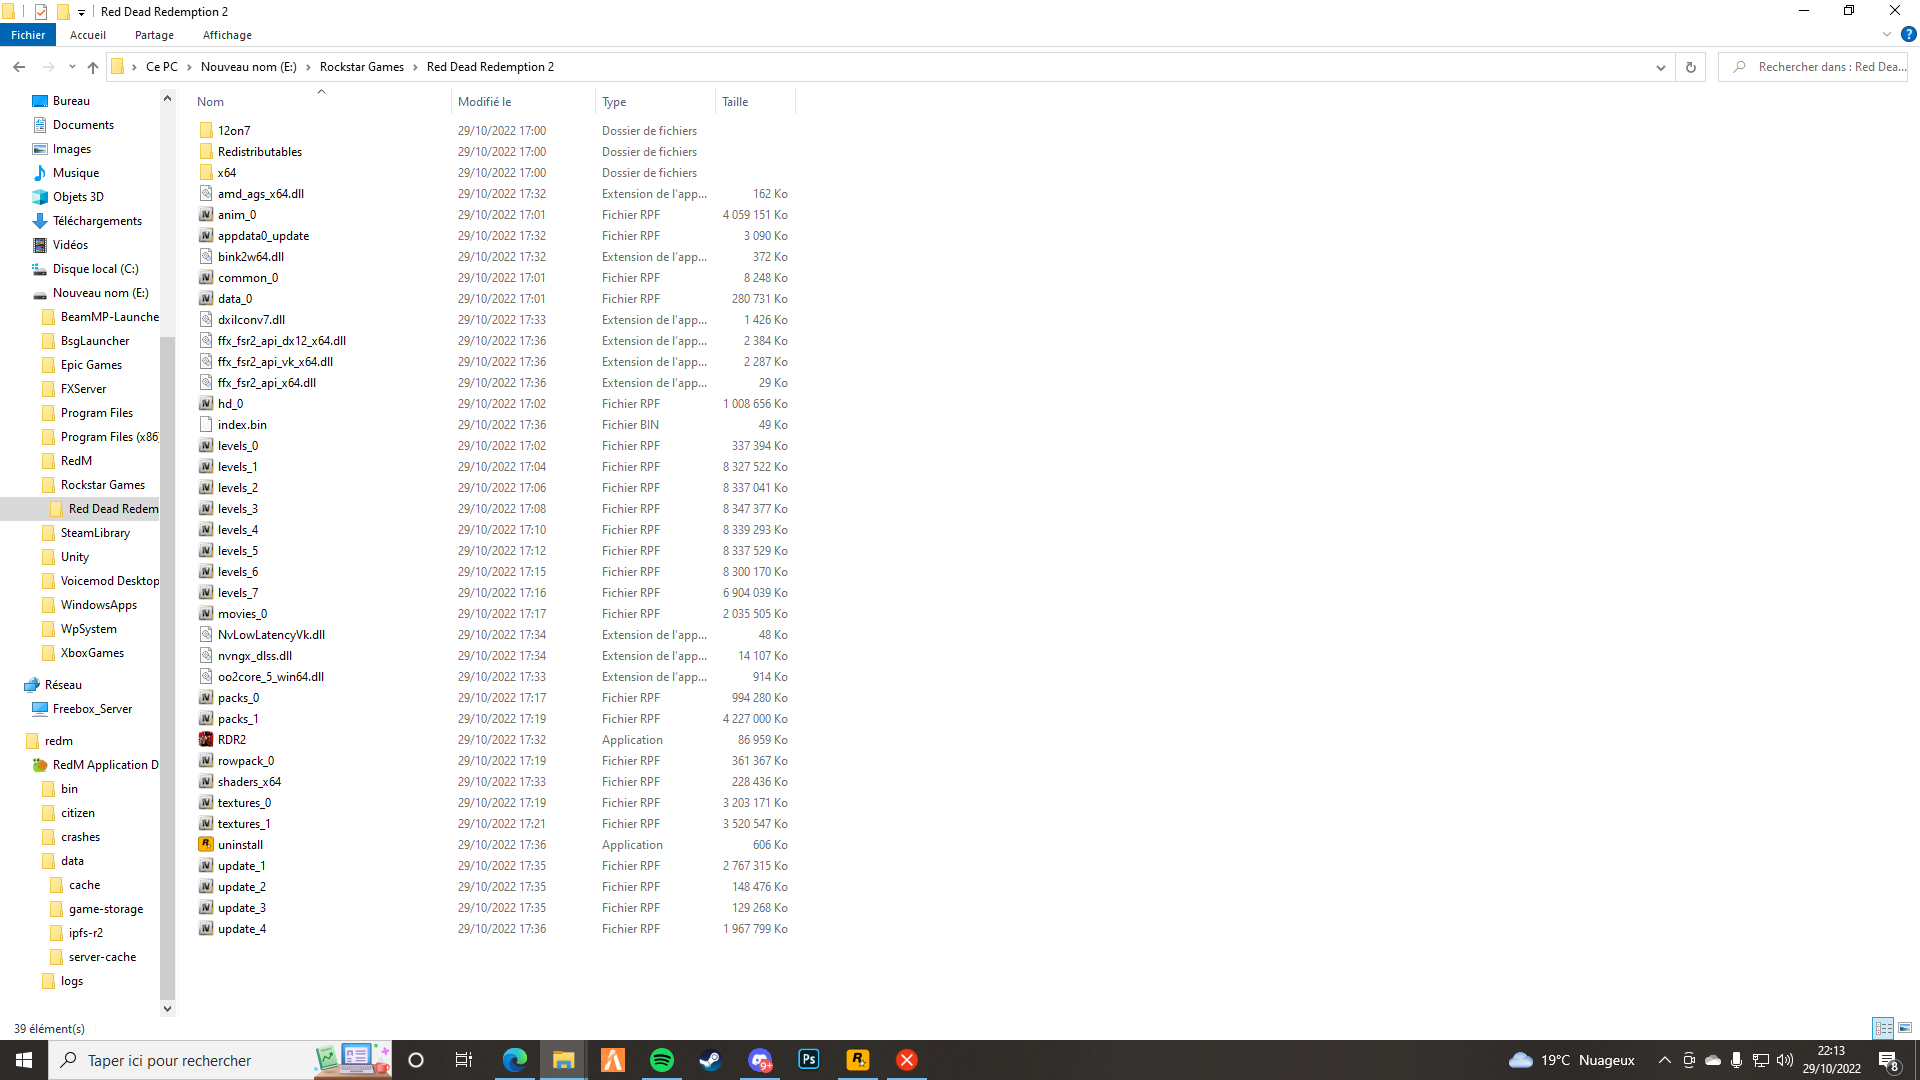Open Steam from the taskbar

click(710, 1060)
